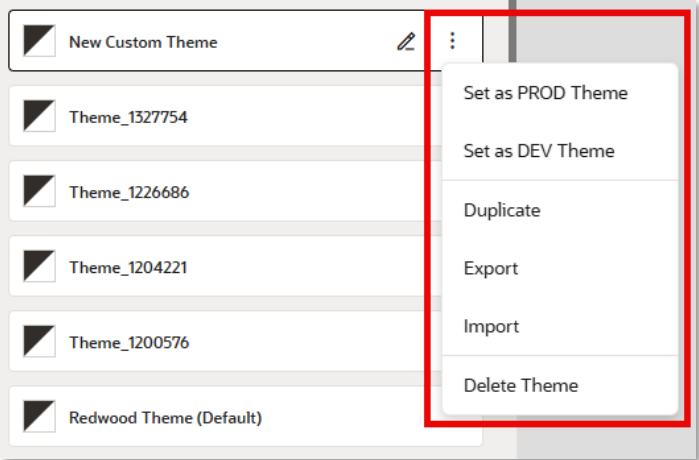Screen dimensions: 699x460
Task: Choose Set as DEV Theme
Action: point(539,151)
